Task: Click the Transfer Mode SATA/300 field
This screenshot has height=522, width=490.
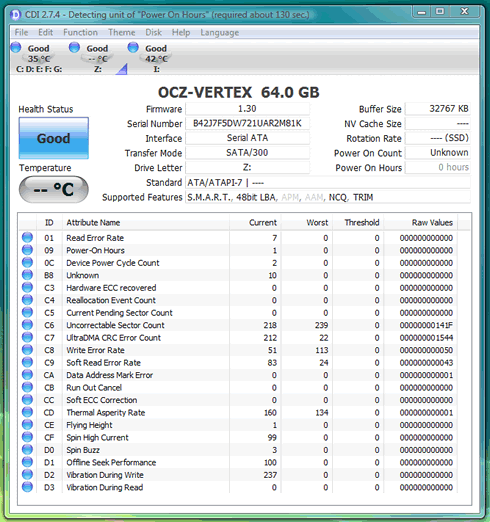Action: [247, 153]
